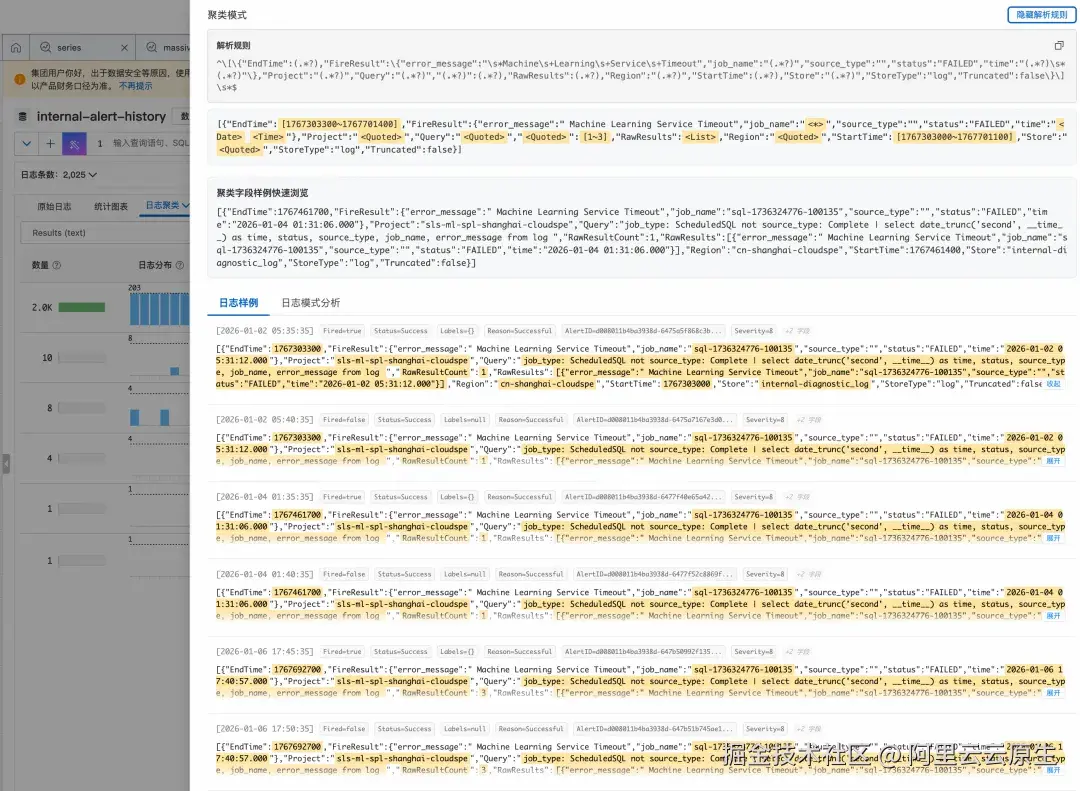1080x791 pixels.
Task: Add a new query with plus icon
Action: coord(50,143)
